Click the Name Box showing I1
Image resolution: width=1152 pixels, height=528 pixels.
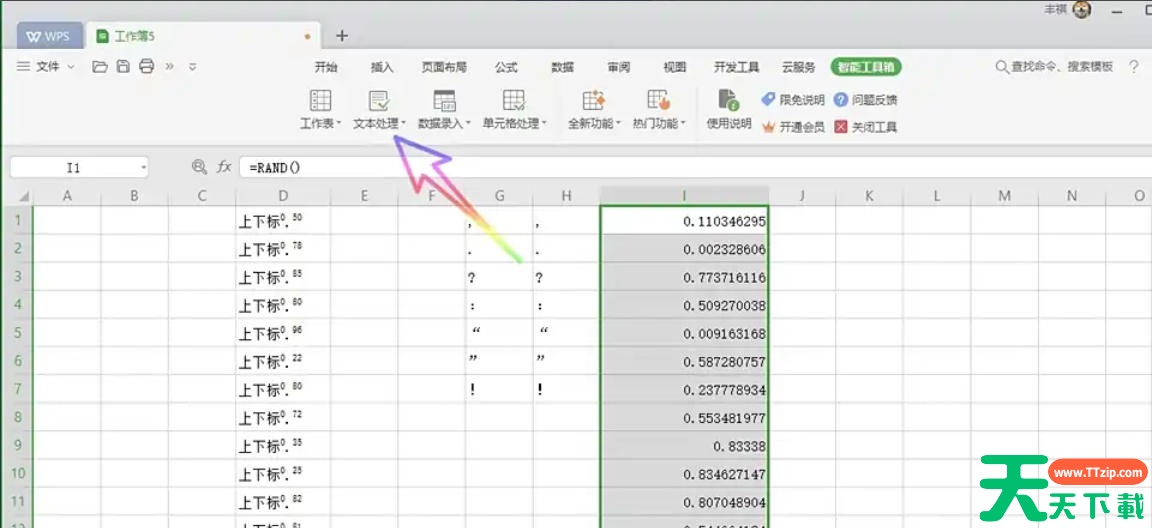pyautogui.click(x=73, y=168)
